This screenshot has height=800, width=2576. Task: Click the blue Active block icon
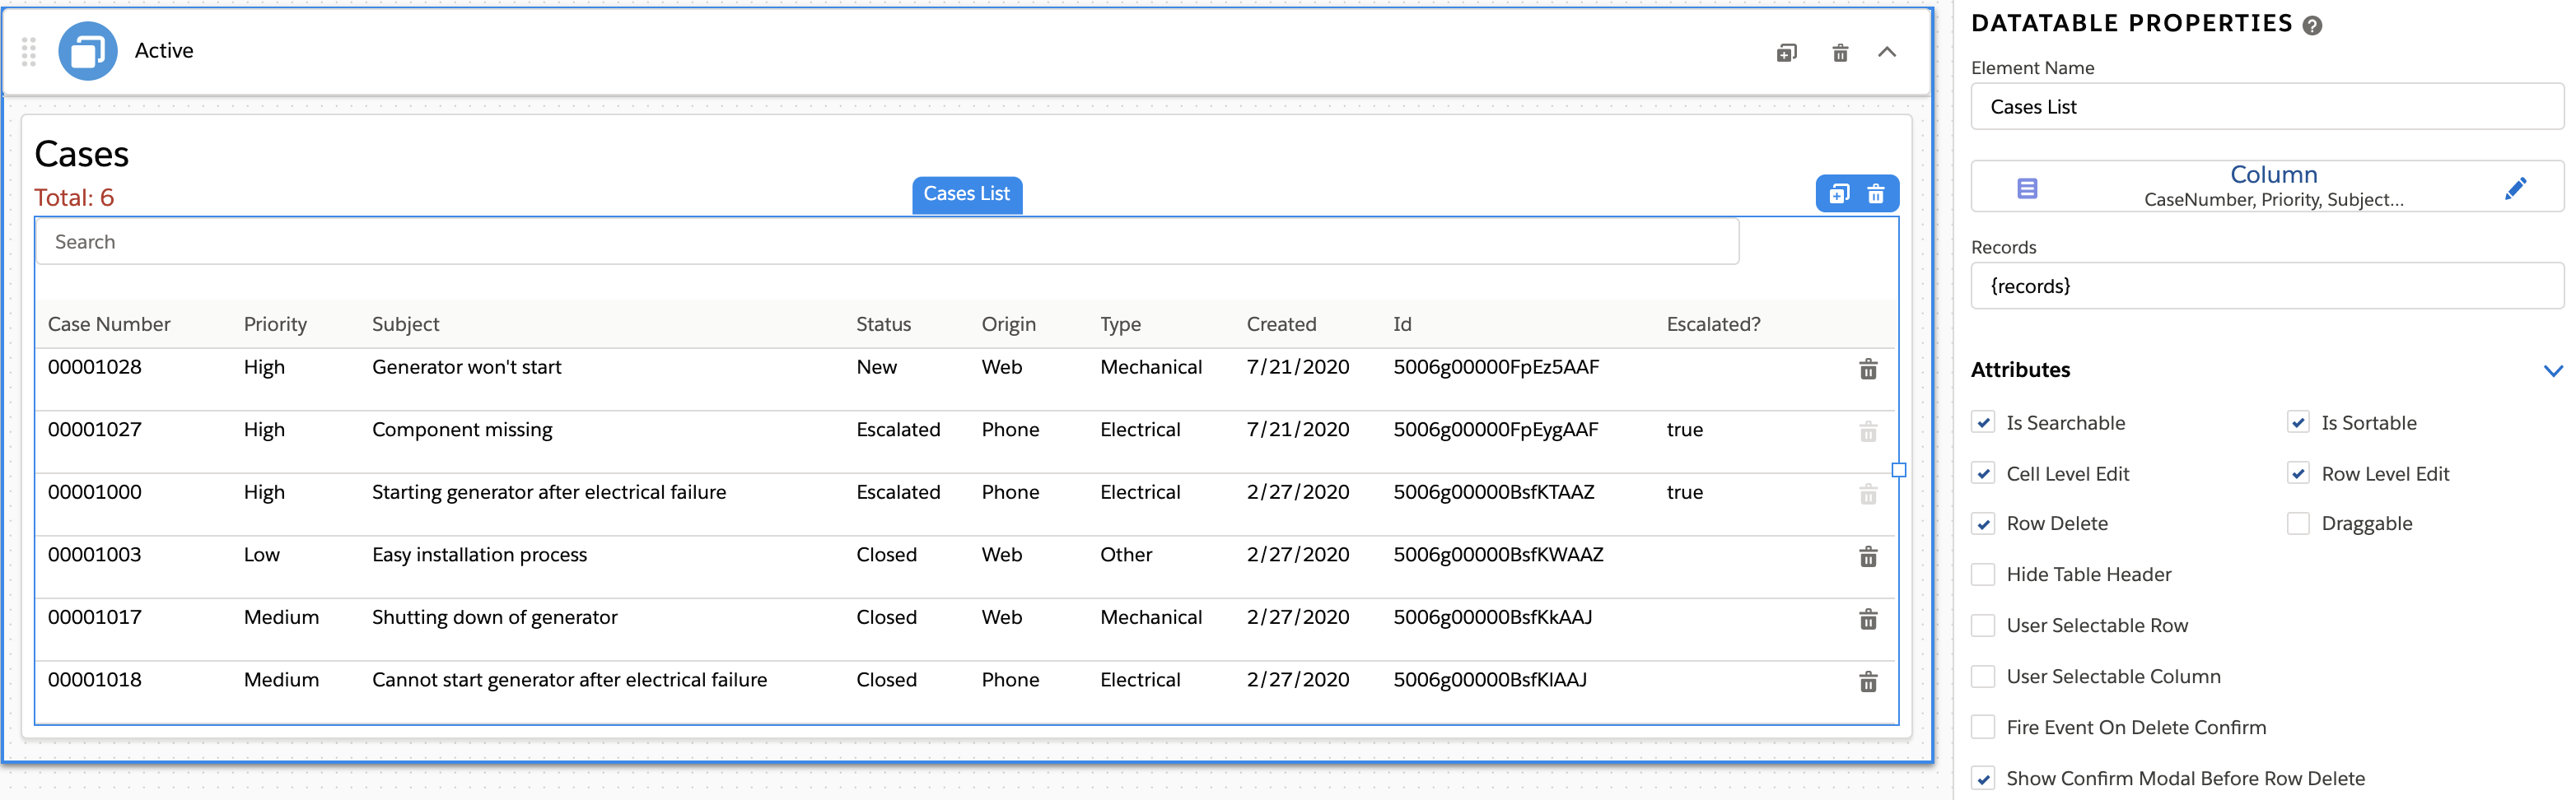[x=88, y=51]
